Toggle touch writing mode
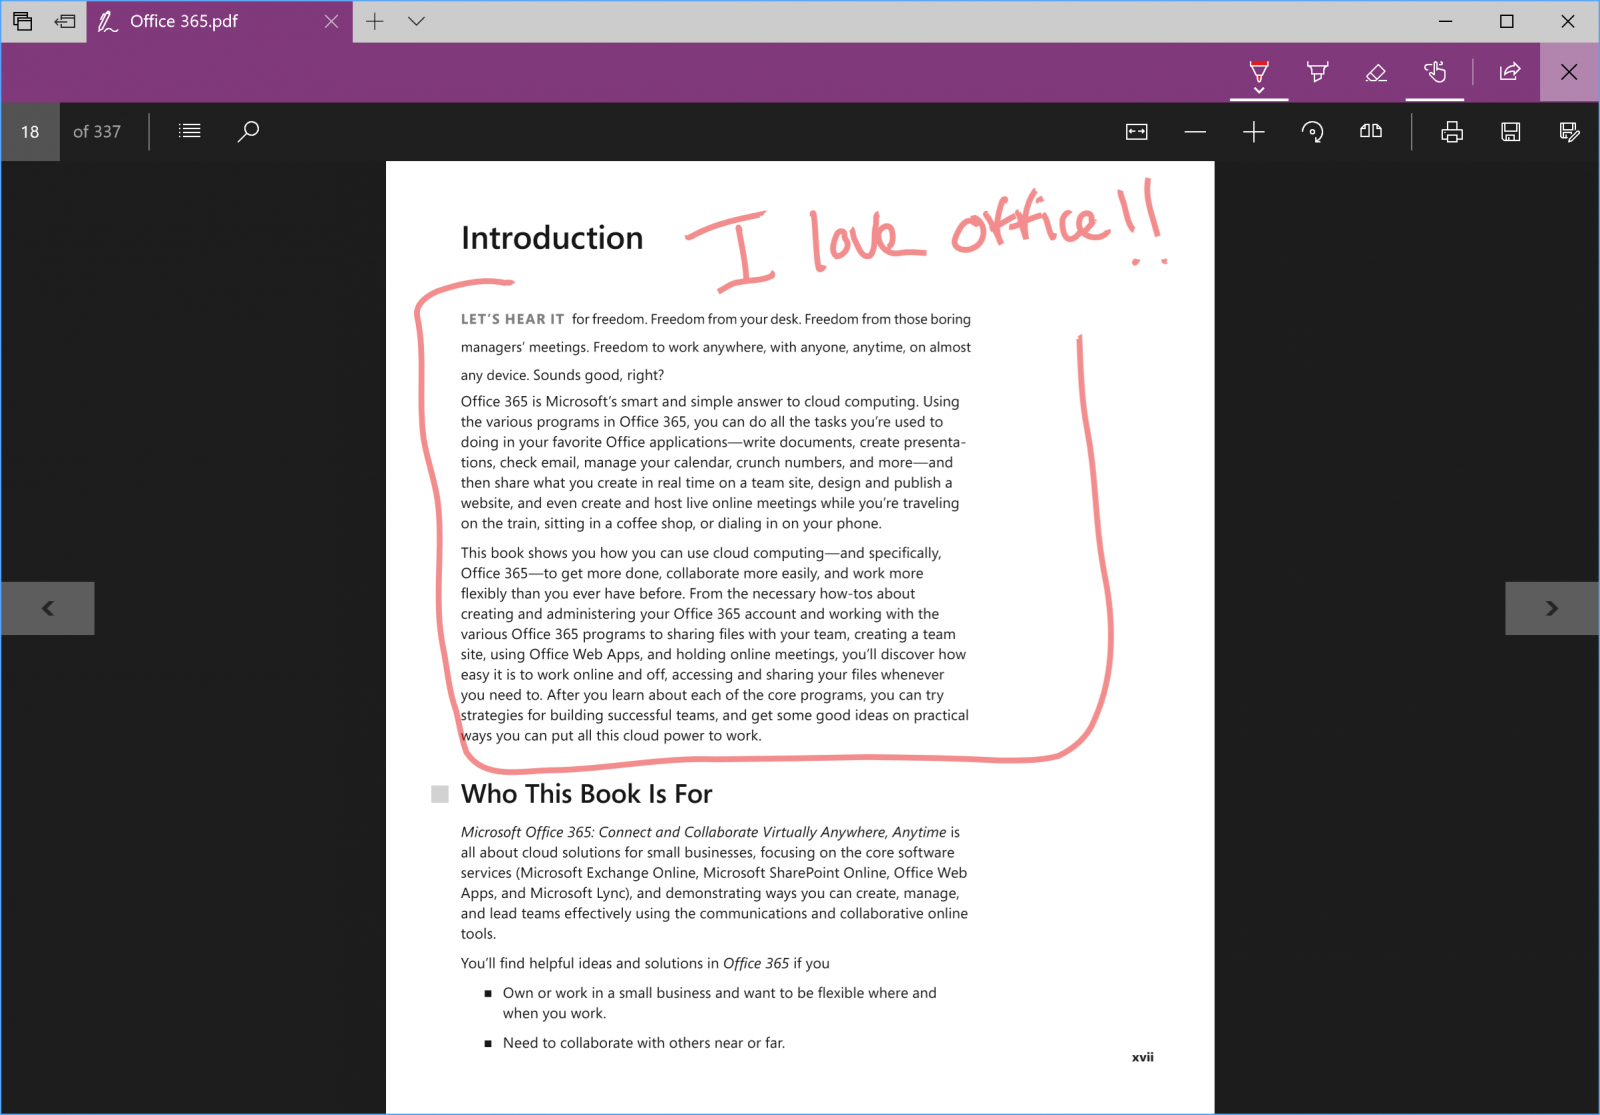 pyautogui.click(x=1435, y=72)
